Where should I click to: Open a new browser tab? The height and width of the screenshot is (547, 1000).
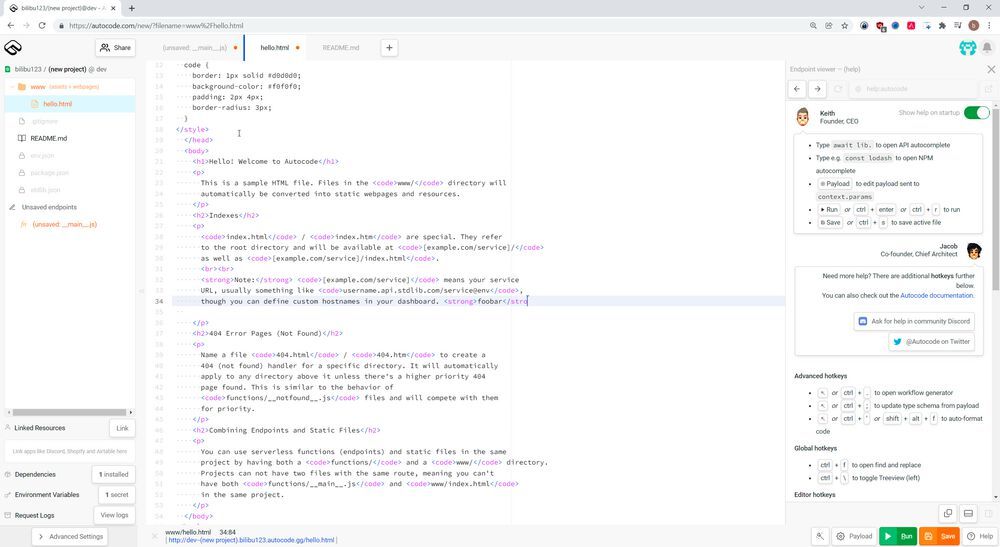click(x=131, y=8)
